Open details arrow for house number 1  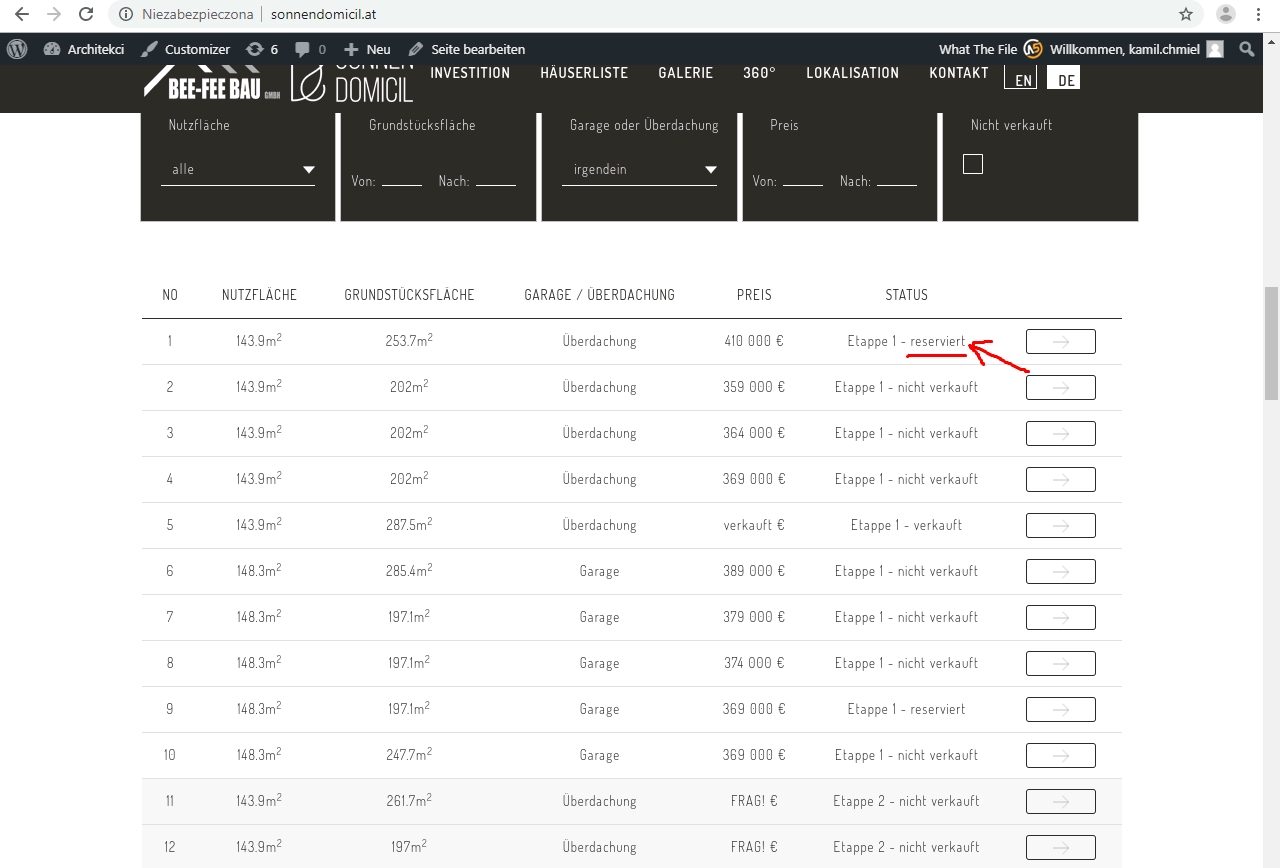pyautogui.click(x=1060, y=341)
